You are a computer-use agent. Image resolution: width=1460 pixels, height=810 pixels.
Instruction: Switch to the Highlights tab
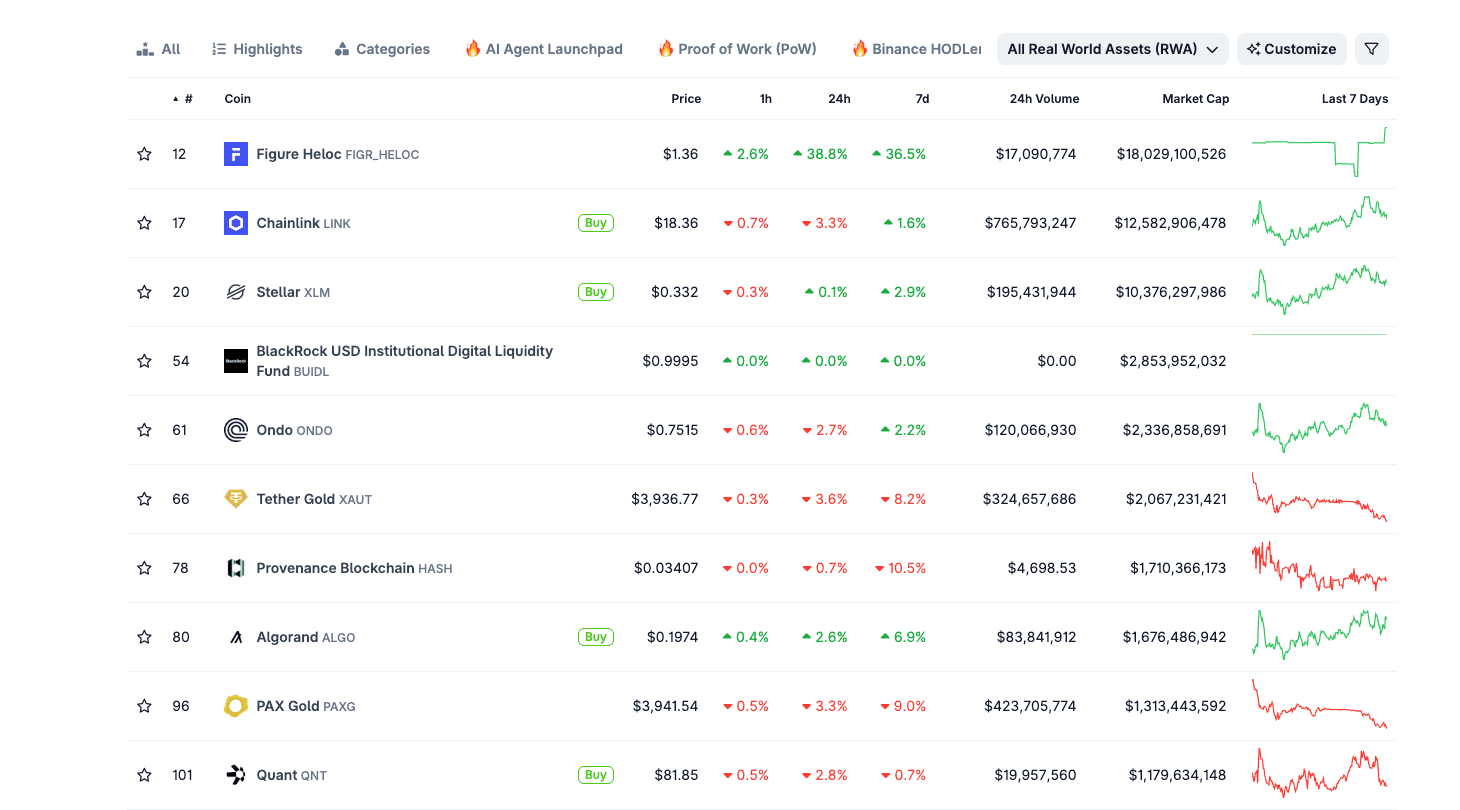click(x=257, y=49)
